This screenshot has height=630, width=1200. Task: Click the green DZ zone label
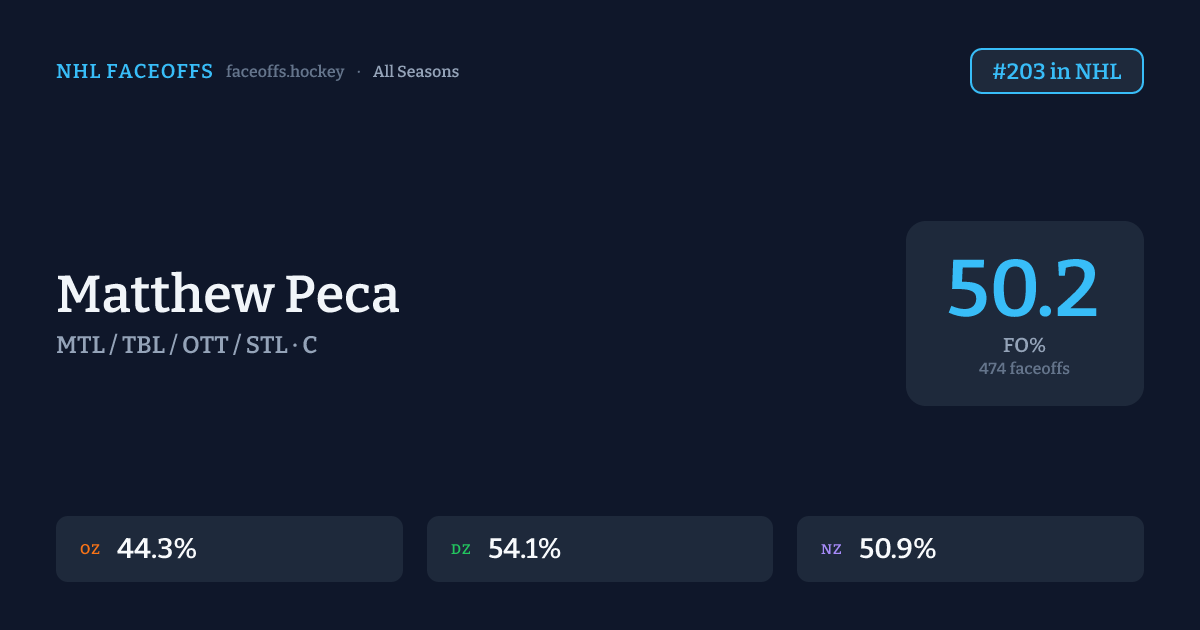[x=461, y=550]
